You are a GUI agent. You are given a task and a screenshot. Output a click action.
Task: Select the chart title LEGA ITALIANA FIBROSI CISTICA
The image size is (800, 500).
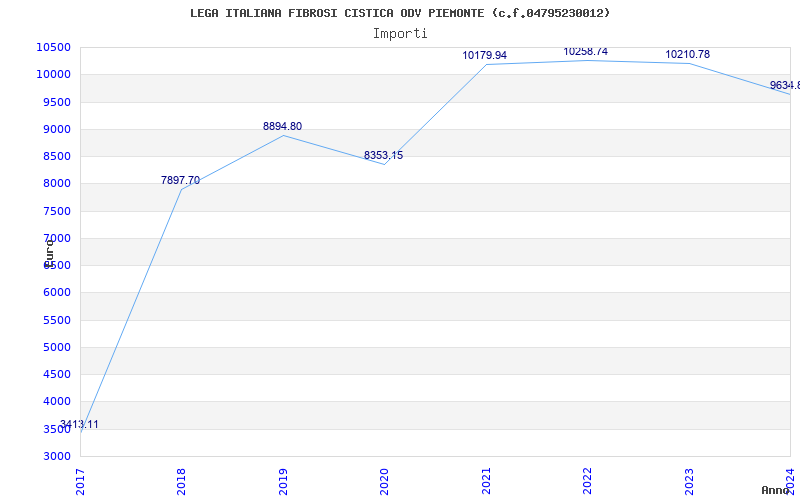click(400, 13)
